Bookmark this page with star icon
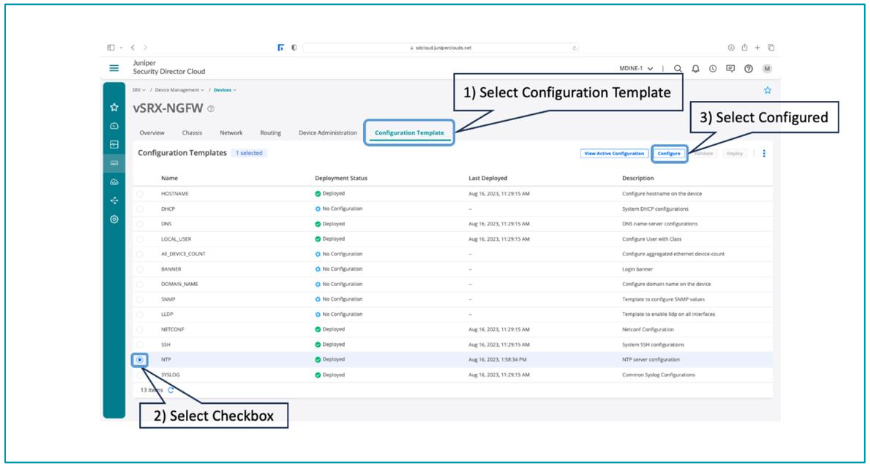 tap(767, 90)
